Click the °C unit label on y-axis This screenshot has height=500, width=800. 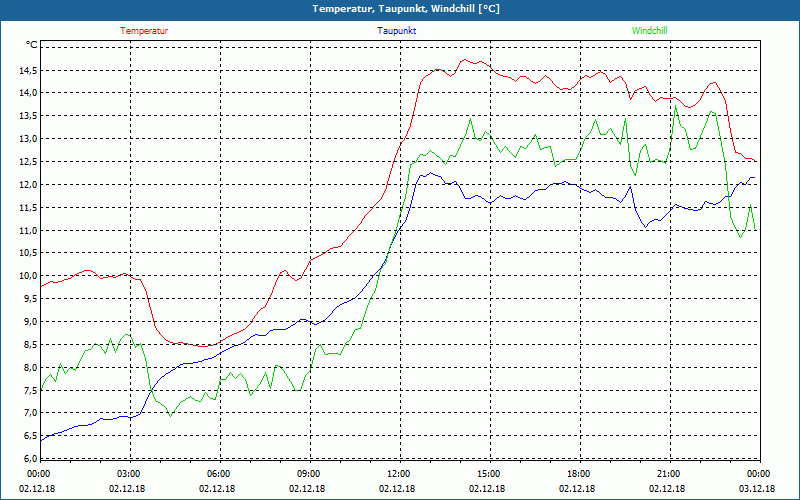tap(32, 45)
